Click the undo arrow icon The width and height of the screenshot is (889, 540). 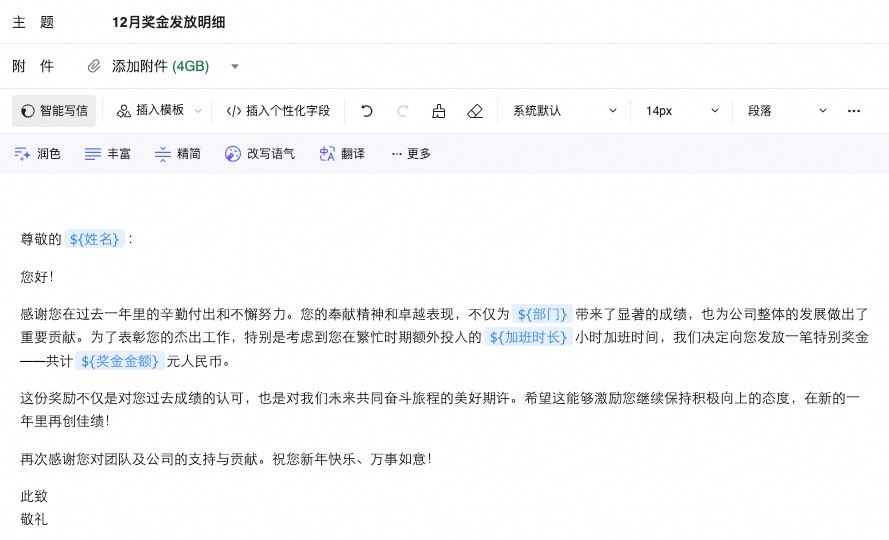(367, 111)
